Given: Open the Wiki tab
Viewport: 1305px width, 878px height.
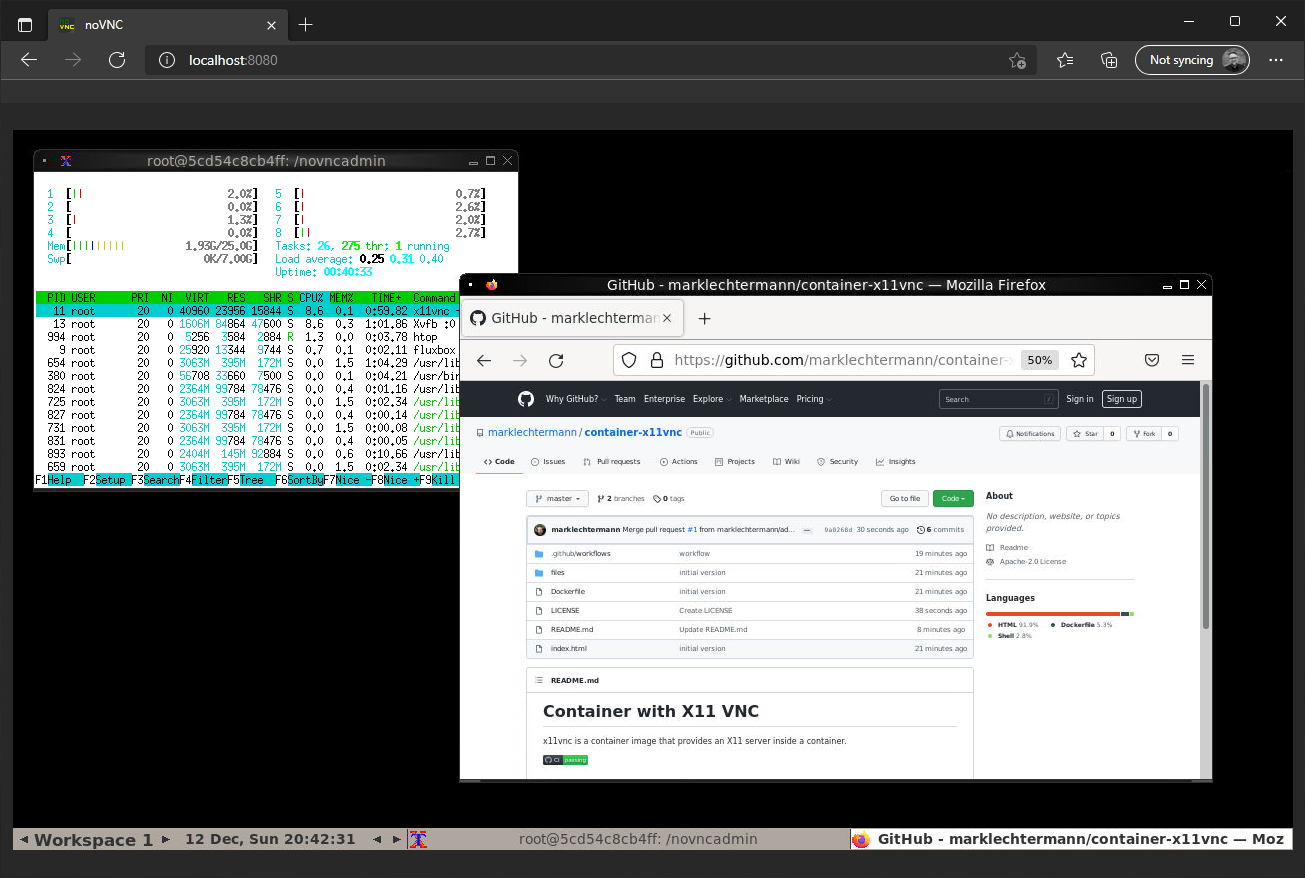Looking at the screenshot, I should 786,462.
